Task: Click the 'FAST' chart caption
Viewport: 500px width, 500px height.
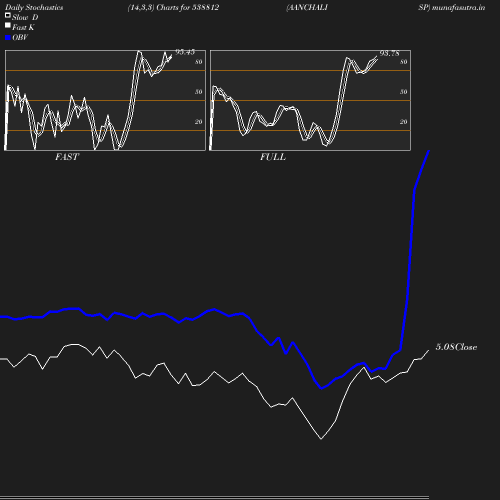Action: pyautogui.click(x=67, y=157)
